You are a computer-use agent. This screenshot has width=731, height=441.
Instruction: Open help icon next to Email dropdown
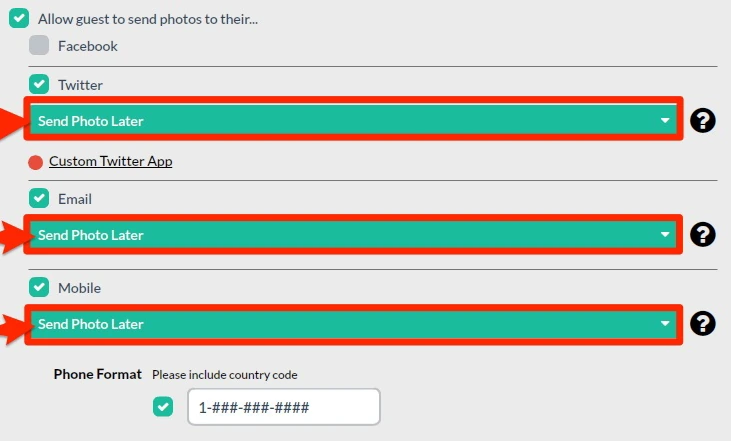point(703,234)
